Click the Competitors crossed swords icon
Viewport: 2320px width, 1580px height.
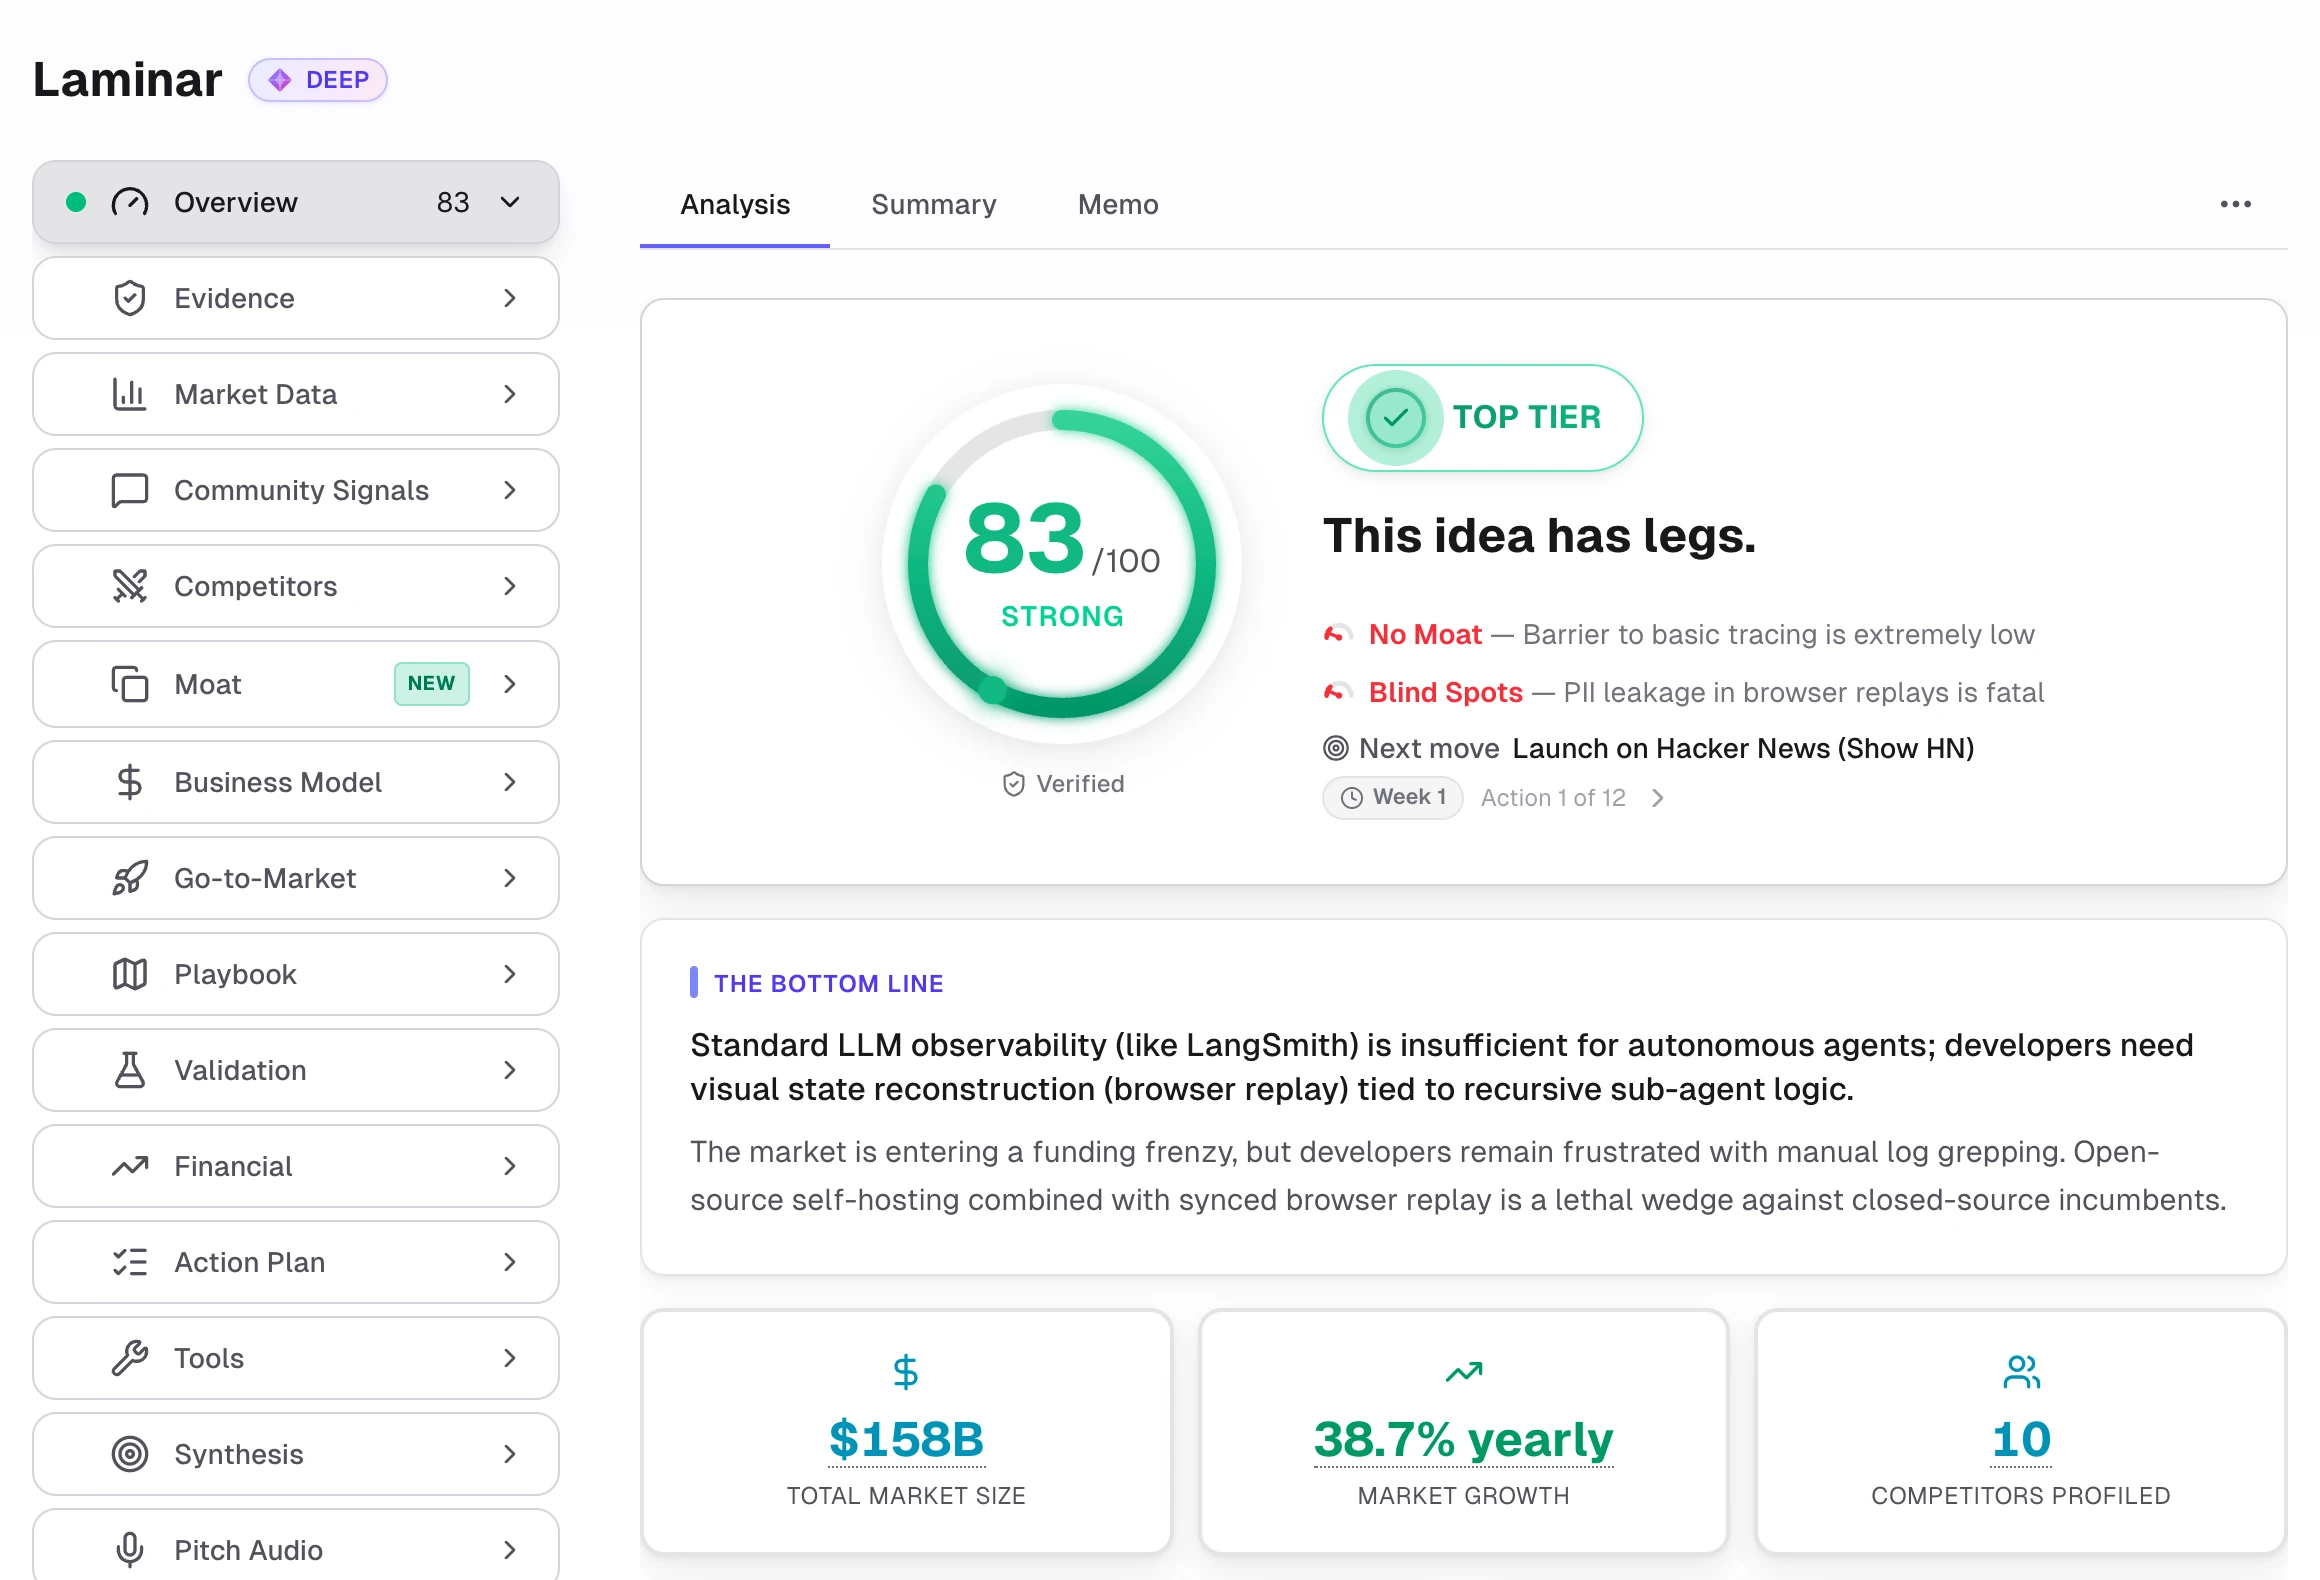coord(130,586)
